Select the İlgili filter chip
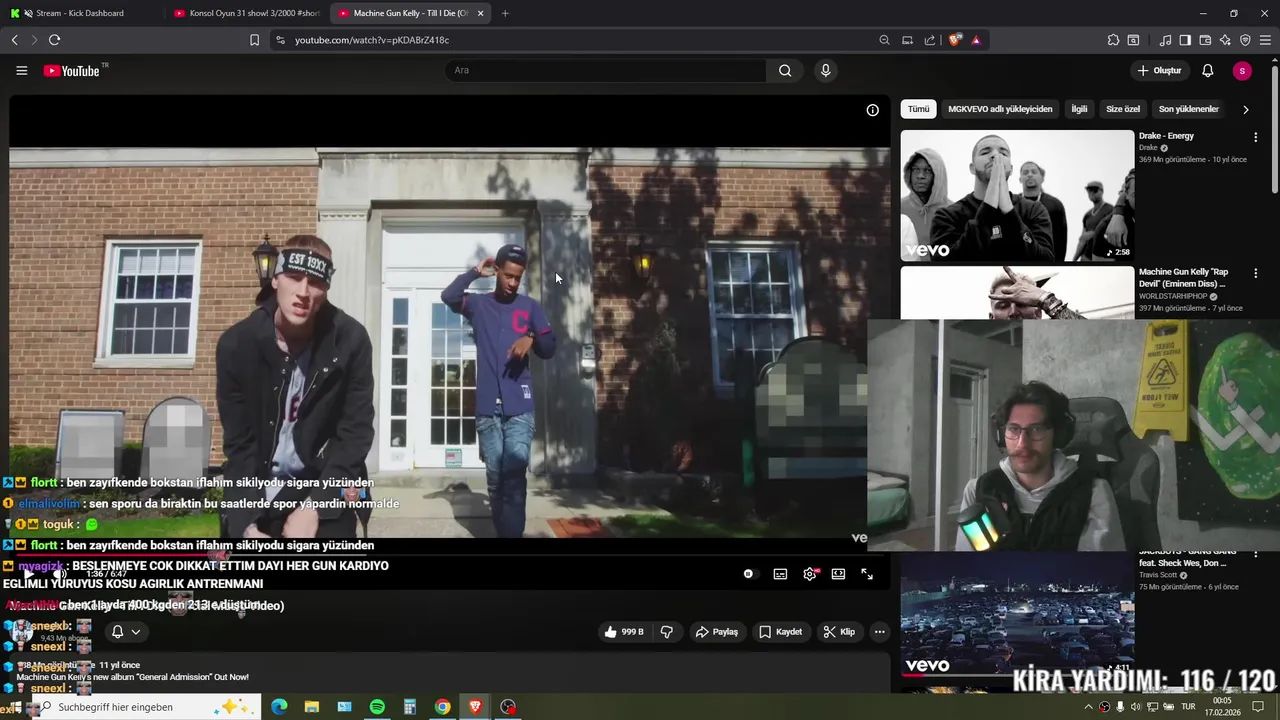The width and height of the screenshot is (1280, 720). (1079, 109)
